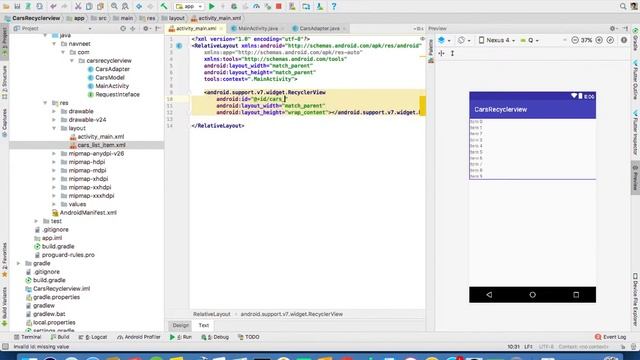
Task: Click the red Stop button in toolbar
Action: tap(279, 7)
